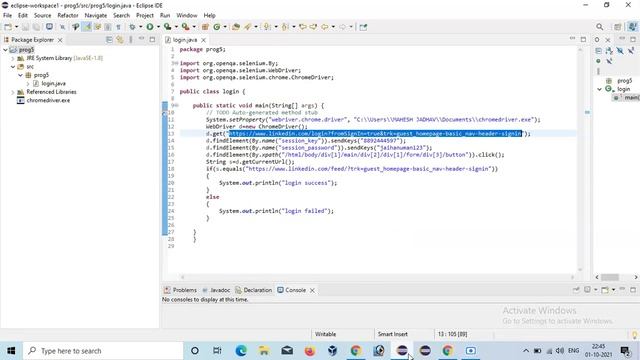This screenshot has width=640, height=360.
Task: Click the Open Perspective icon
Action: click(x=618, y=27)
